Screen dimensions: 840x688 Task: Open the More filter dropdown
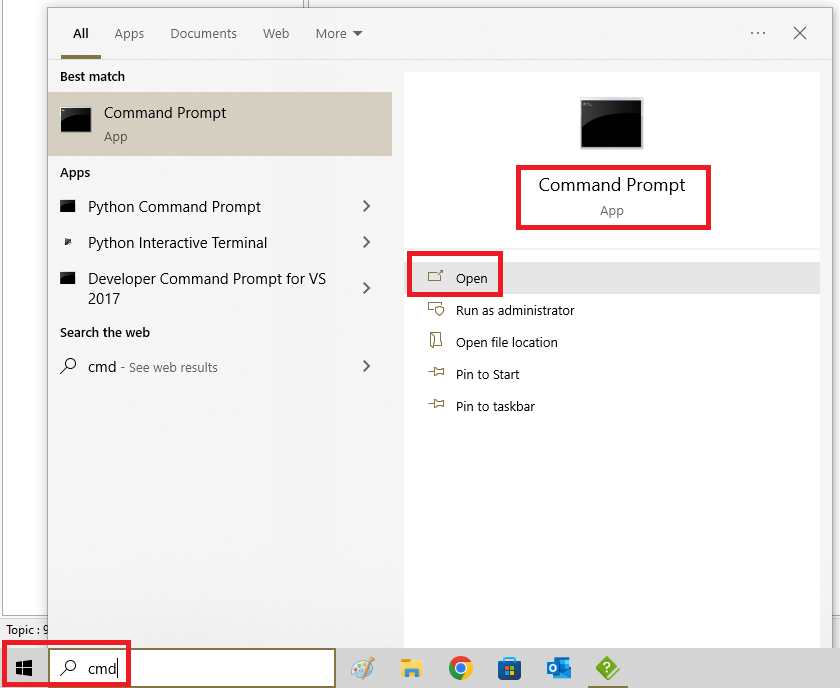[x=339, y=33]
